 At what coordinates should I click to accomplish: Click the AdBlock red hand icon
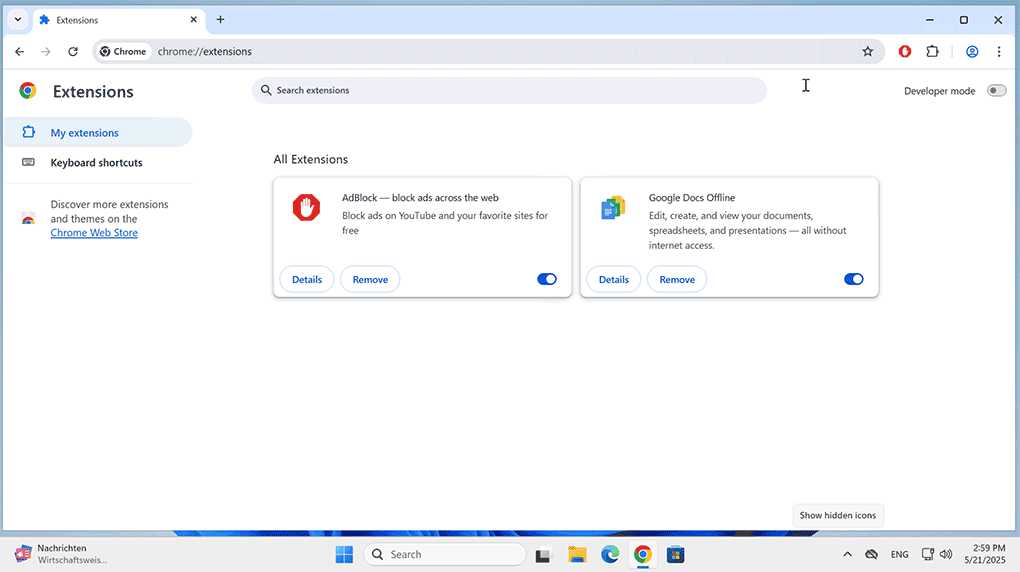pyautogui.click(x=306, y=208)
